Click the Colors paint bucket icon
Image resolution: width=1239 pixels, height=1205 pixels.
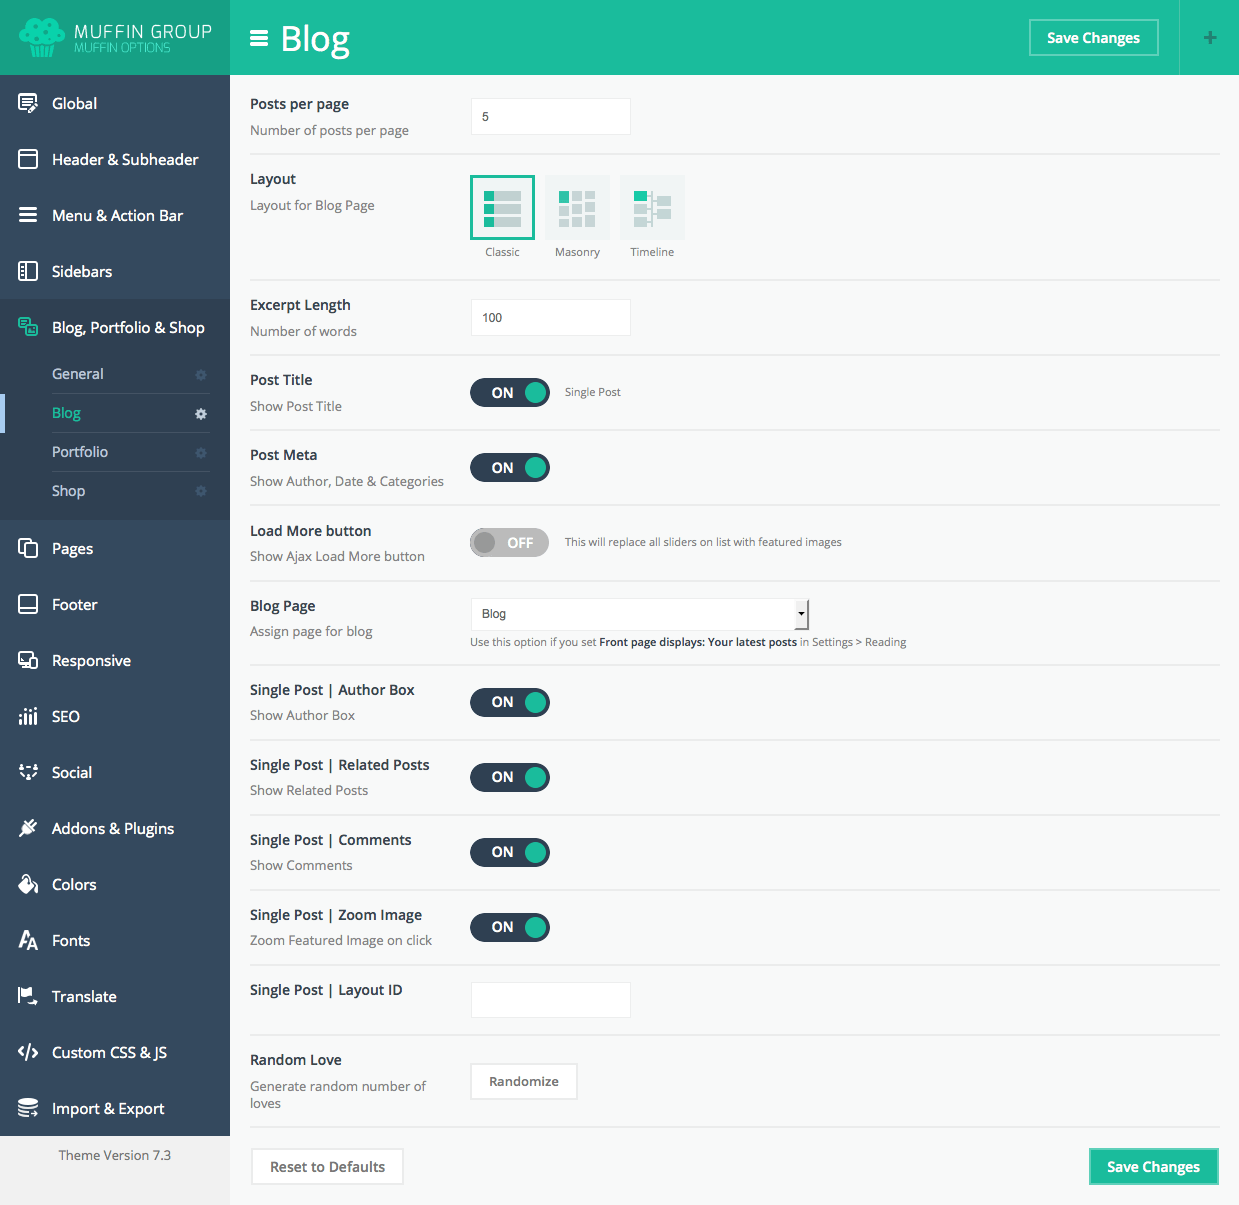tap(28, 884)
